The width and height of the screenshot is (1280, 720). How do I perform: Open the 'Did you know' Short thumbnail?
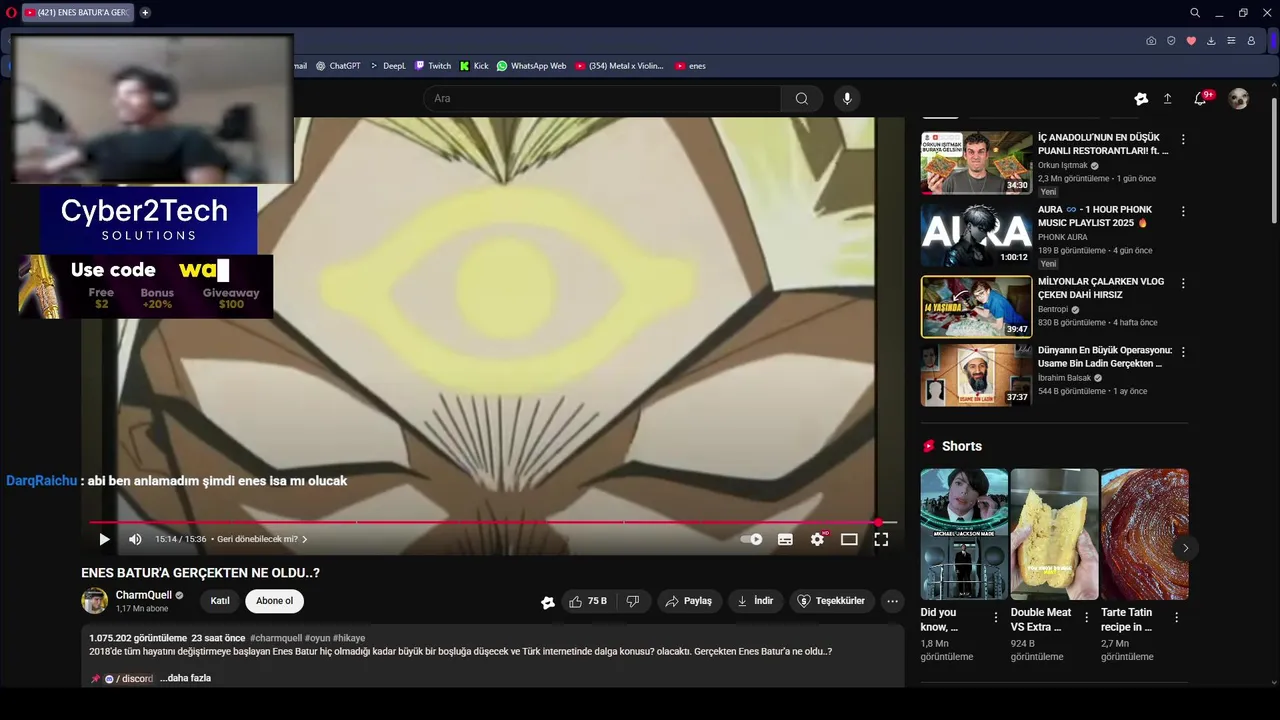[964, 534]
